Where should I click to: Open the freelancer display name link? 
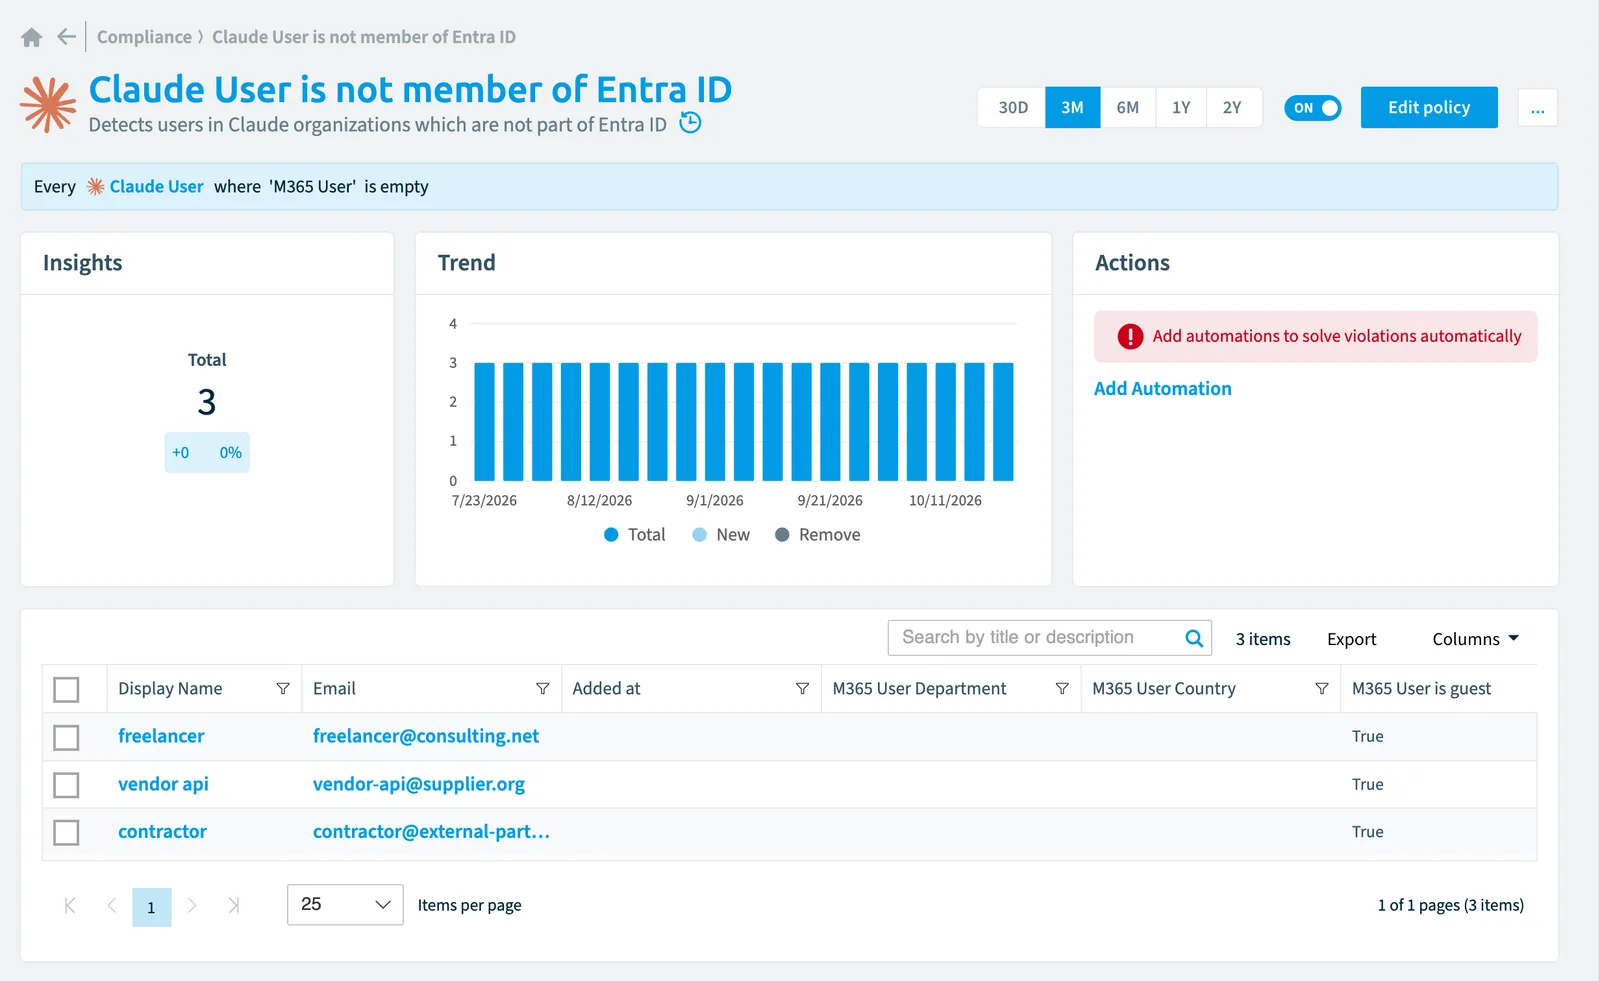(161, 737)
